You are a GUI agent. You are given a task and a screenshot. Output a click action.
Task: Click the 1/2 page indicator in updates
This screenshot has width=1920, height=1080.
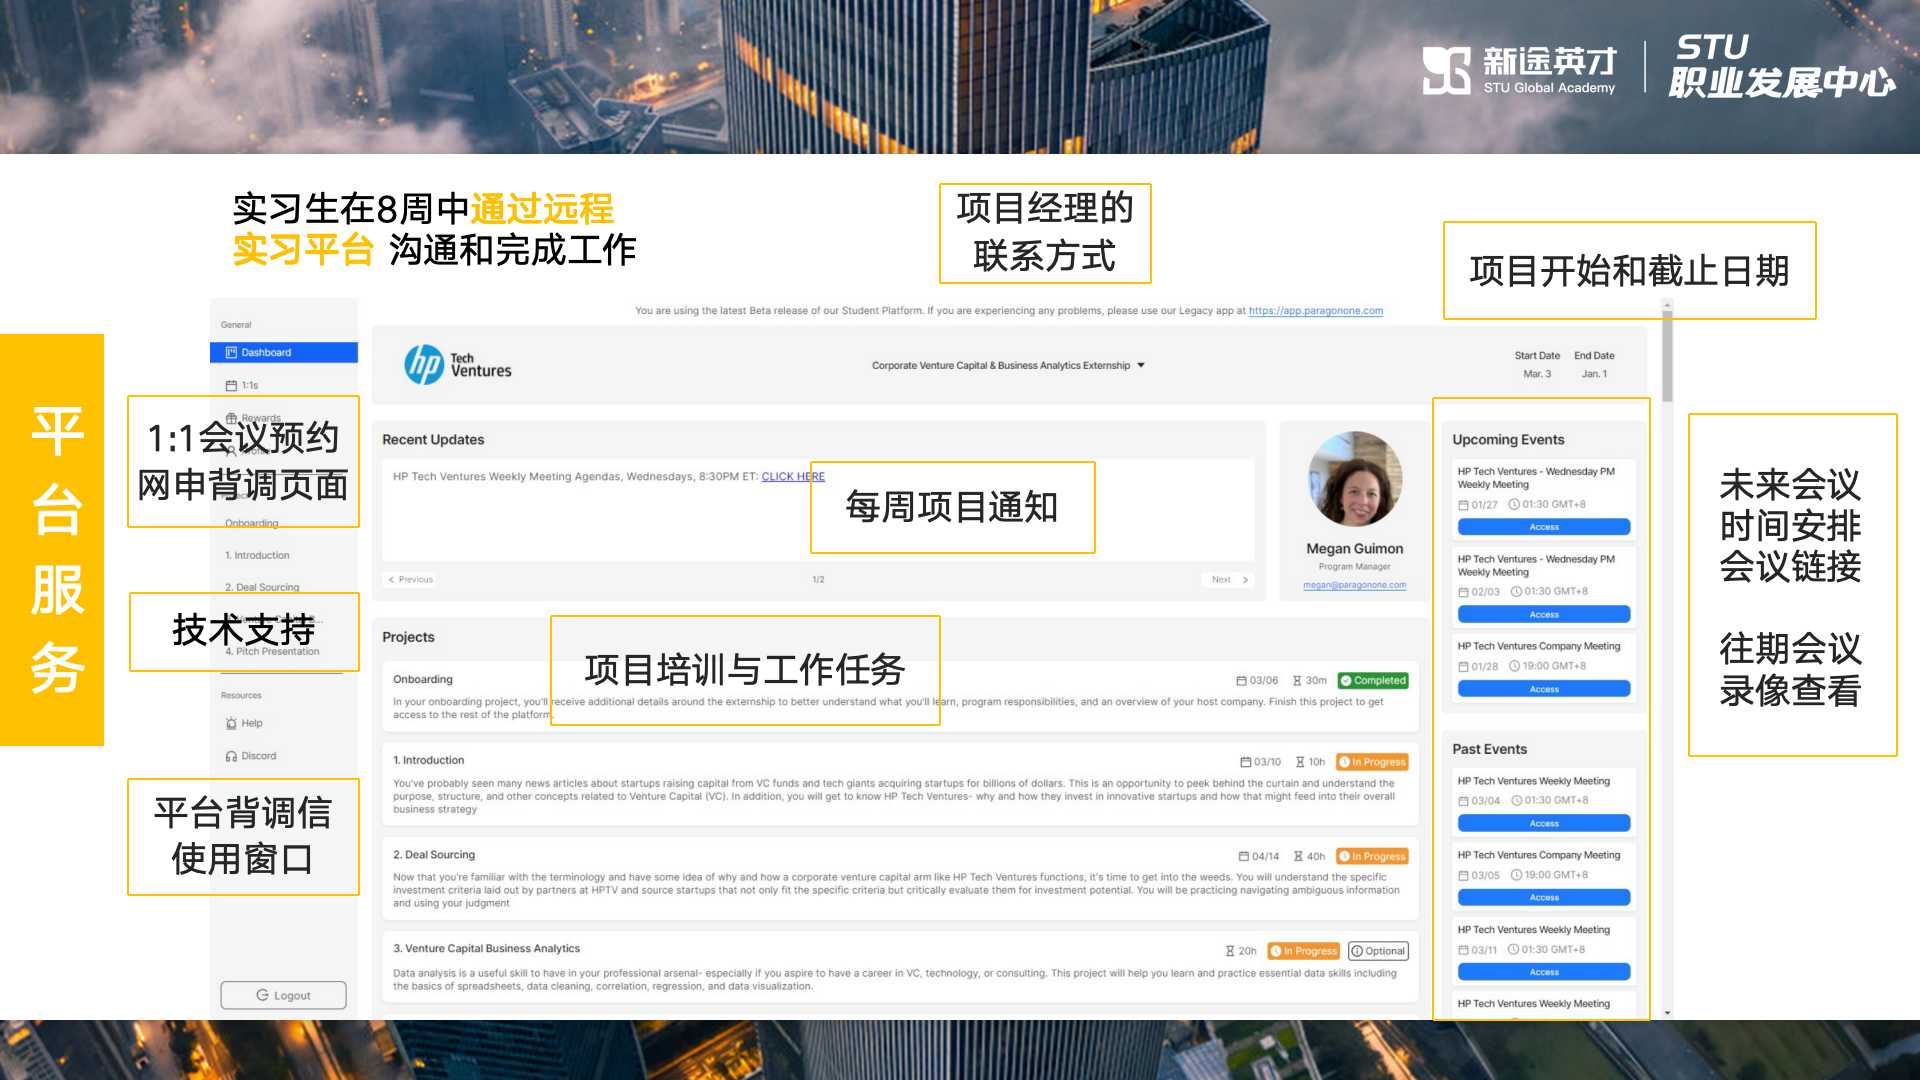pyautogui.click(x=818, y=579)
